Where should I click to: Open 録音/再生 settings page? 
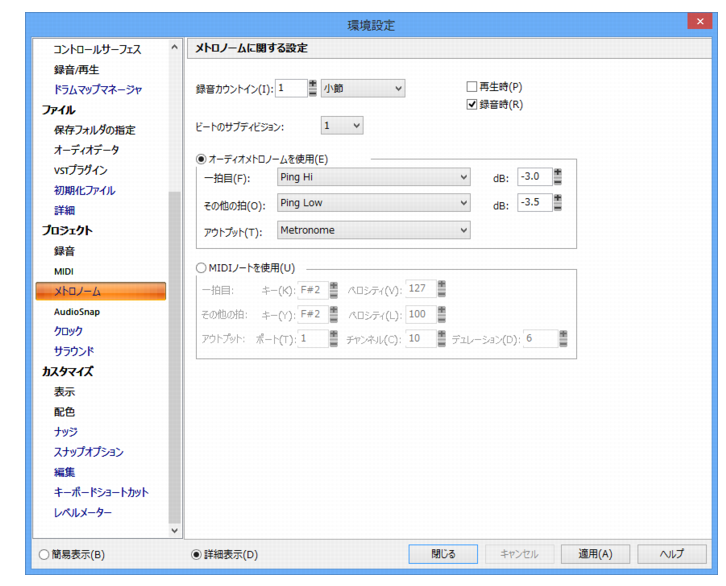(76, 70)
